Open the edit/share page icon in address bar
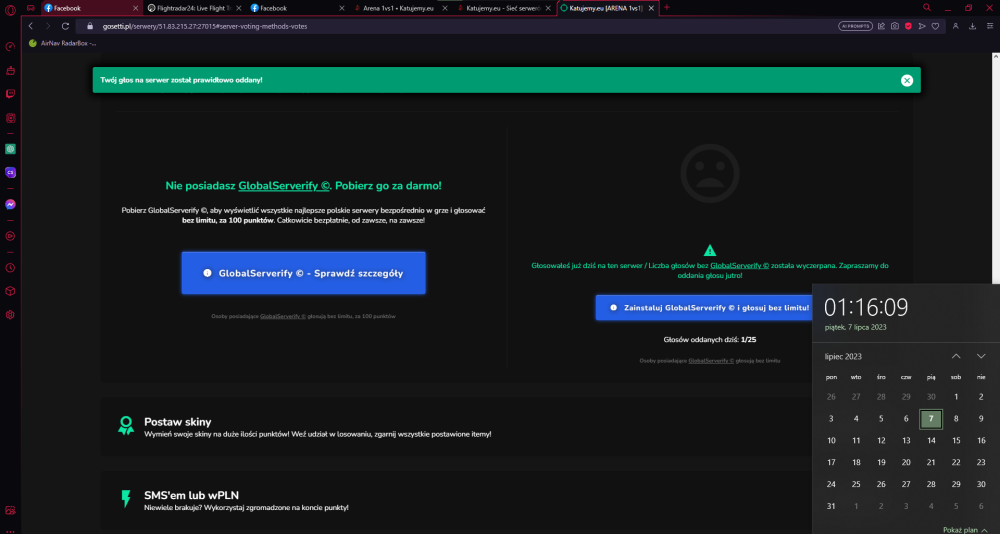This screenshot has width=1000, height=534. (881, 26)
